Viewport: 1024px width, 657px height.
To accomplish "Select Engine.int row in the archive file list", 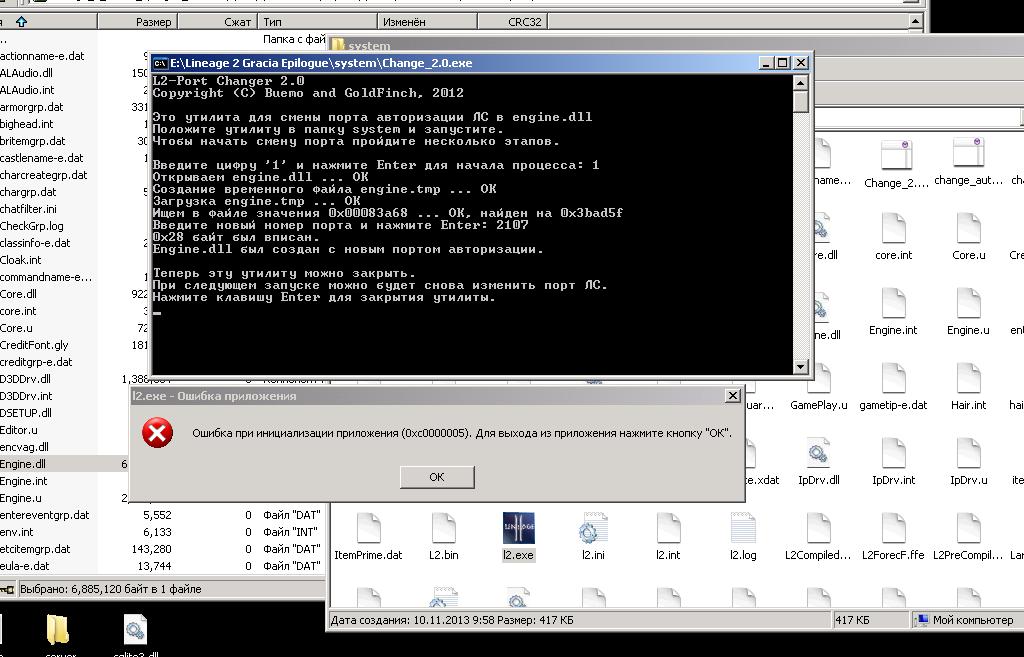I will pos(24,481).
